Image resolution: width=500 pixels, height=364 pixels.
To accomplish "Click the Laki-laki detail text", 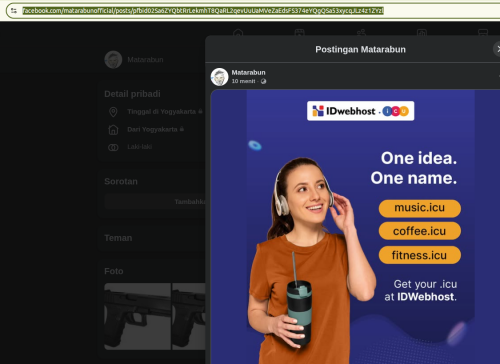I will click(140, 147).
